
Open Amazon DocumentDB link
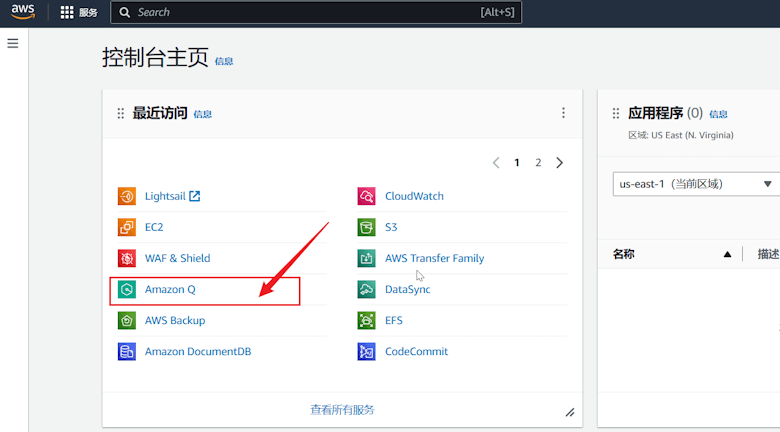point(198,351)
